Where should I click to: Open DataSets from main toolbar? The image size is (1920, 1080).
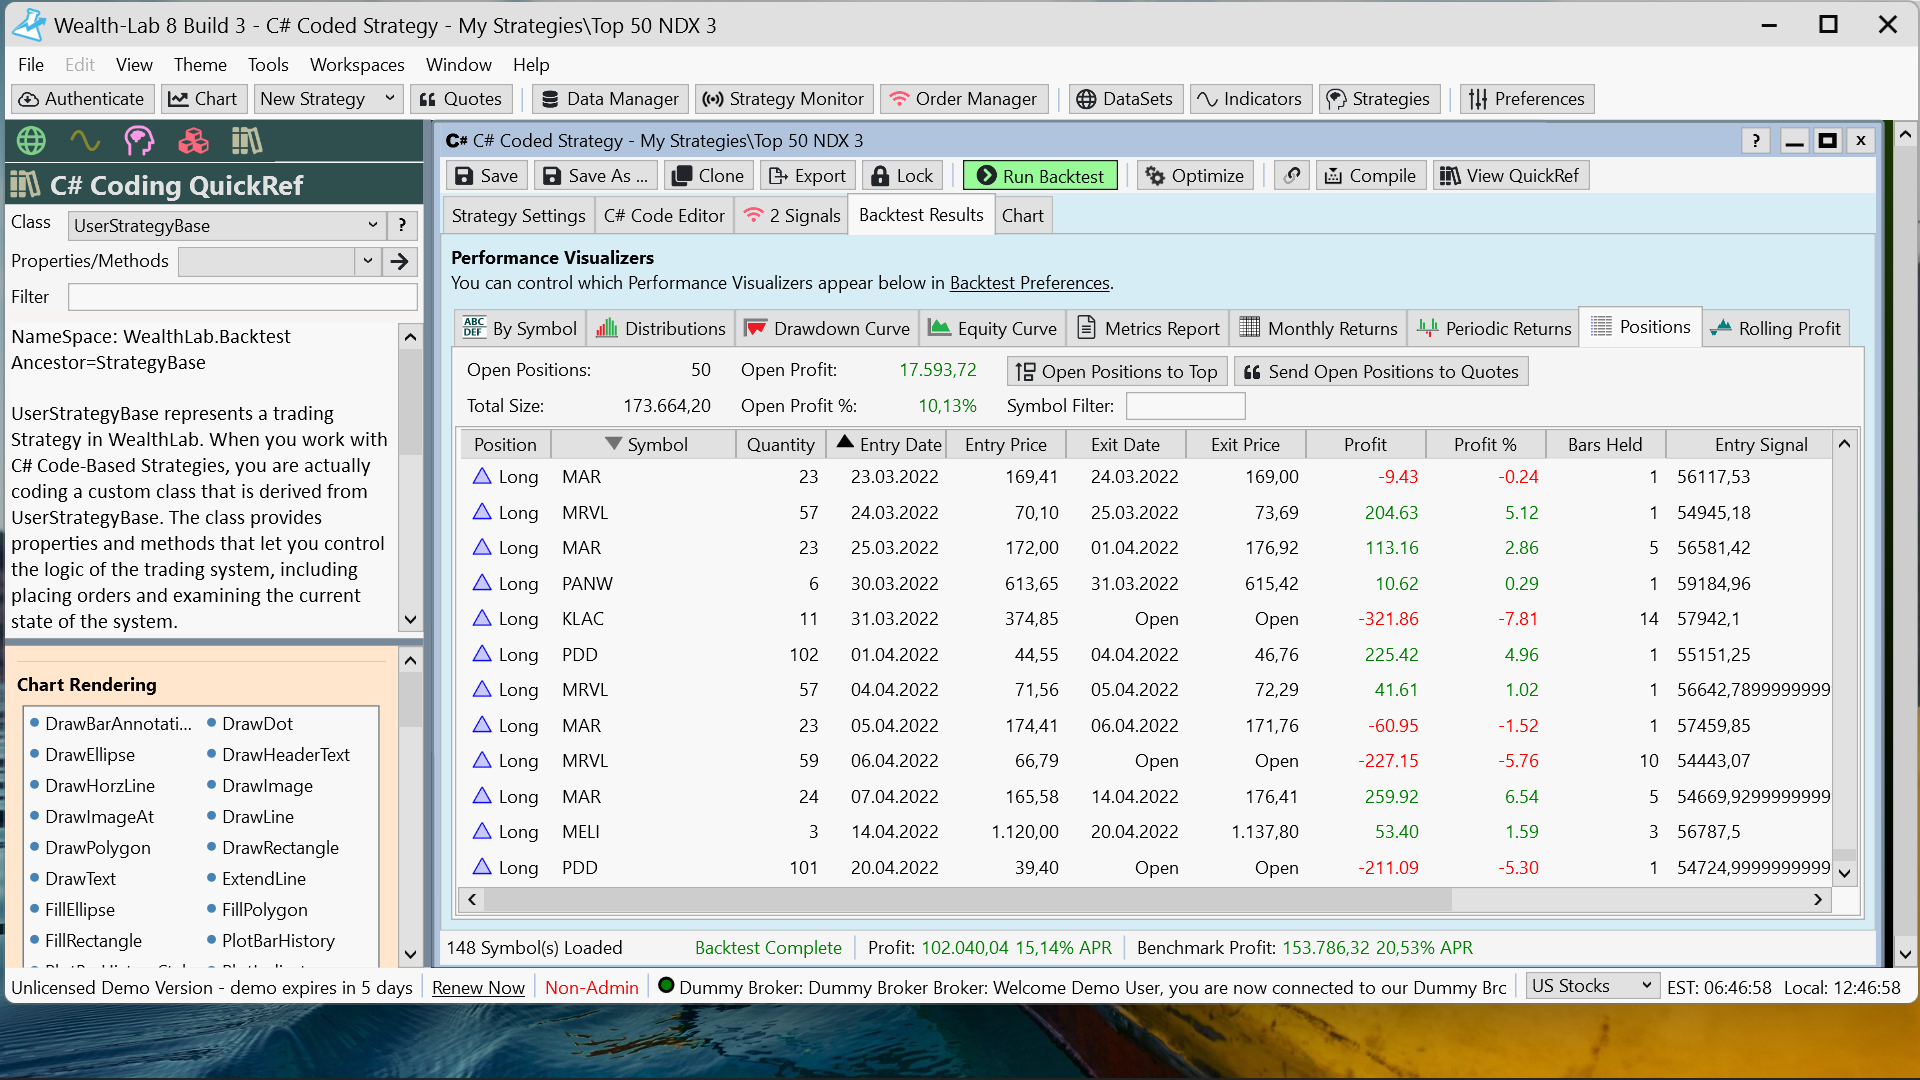point(1126,99)
